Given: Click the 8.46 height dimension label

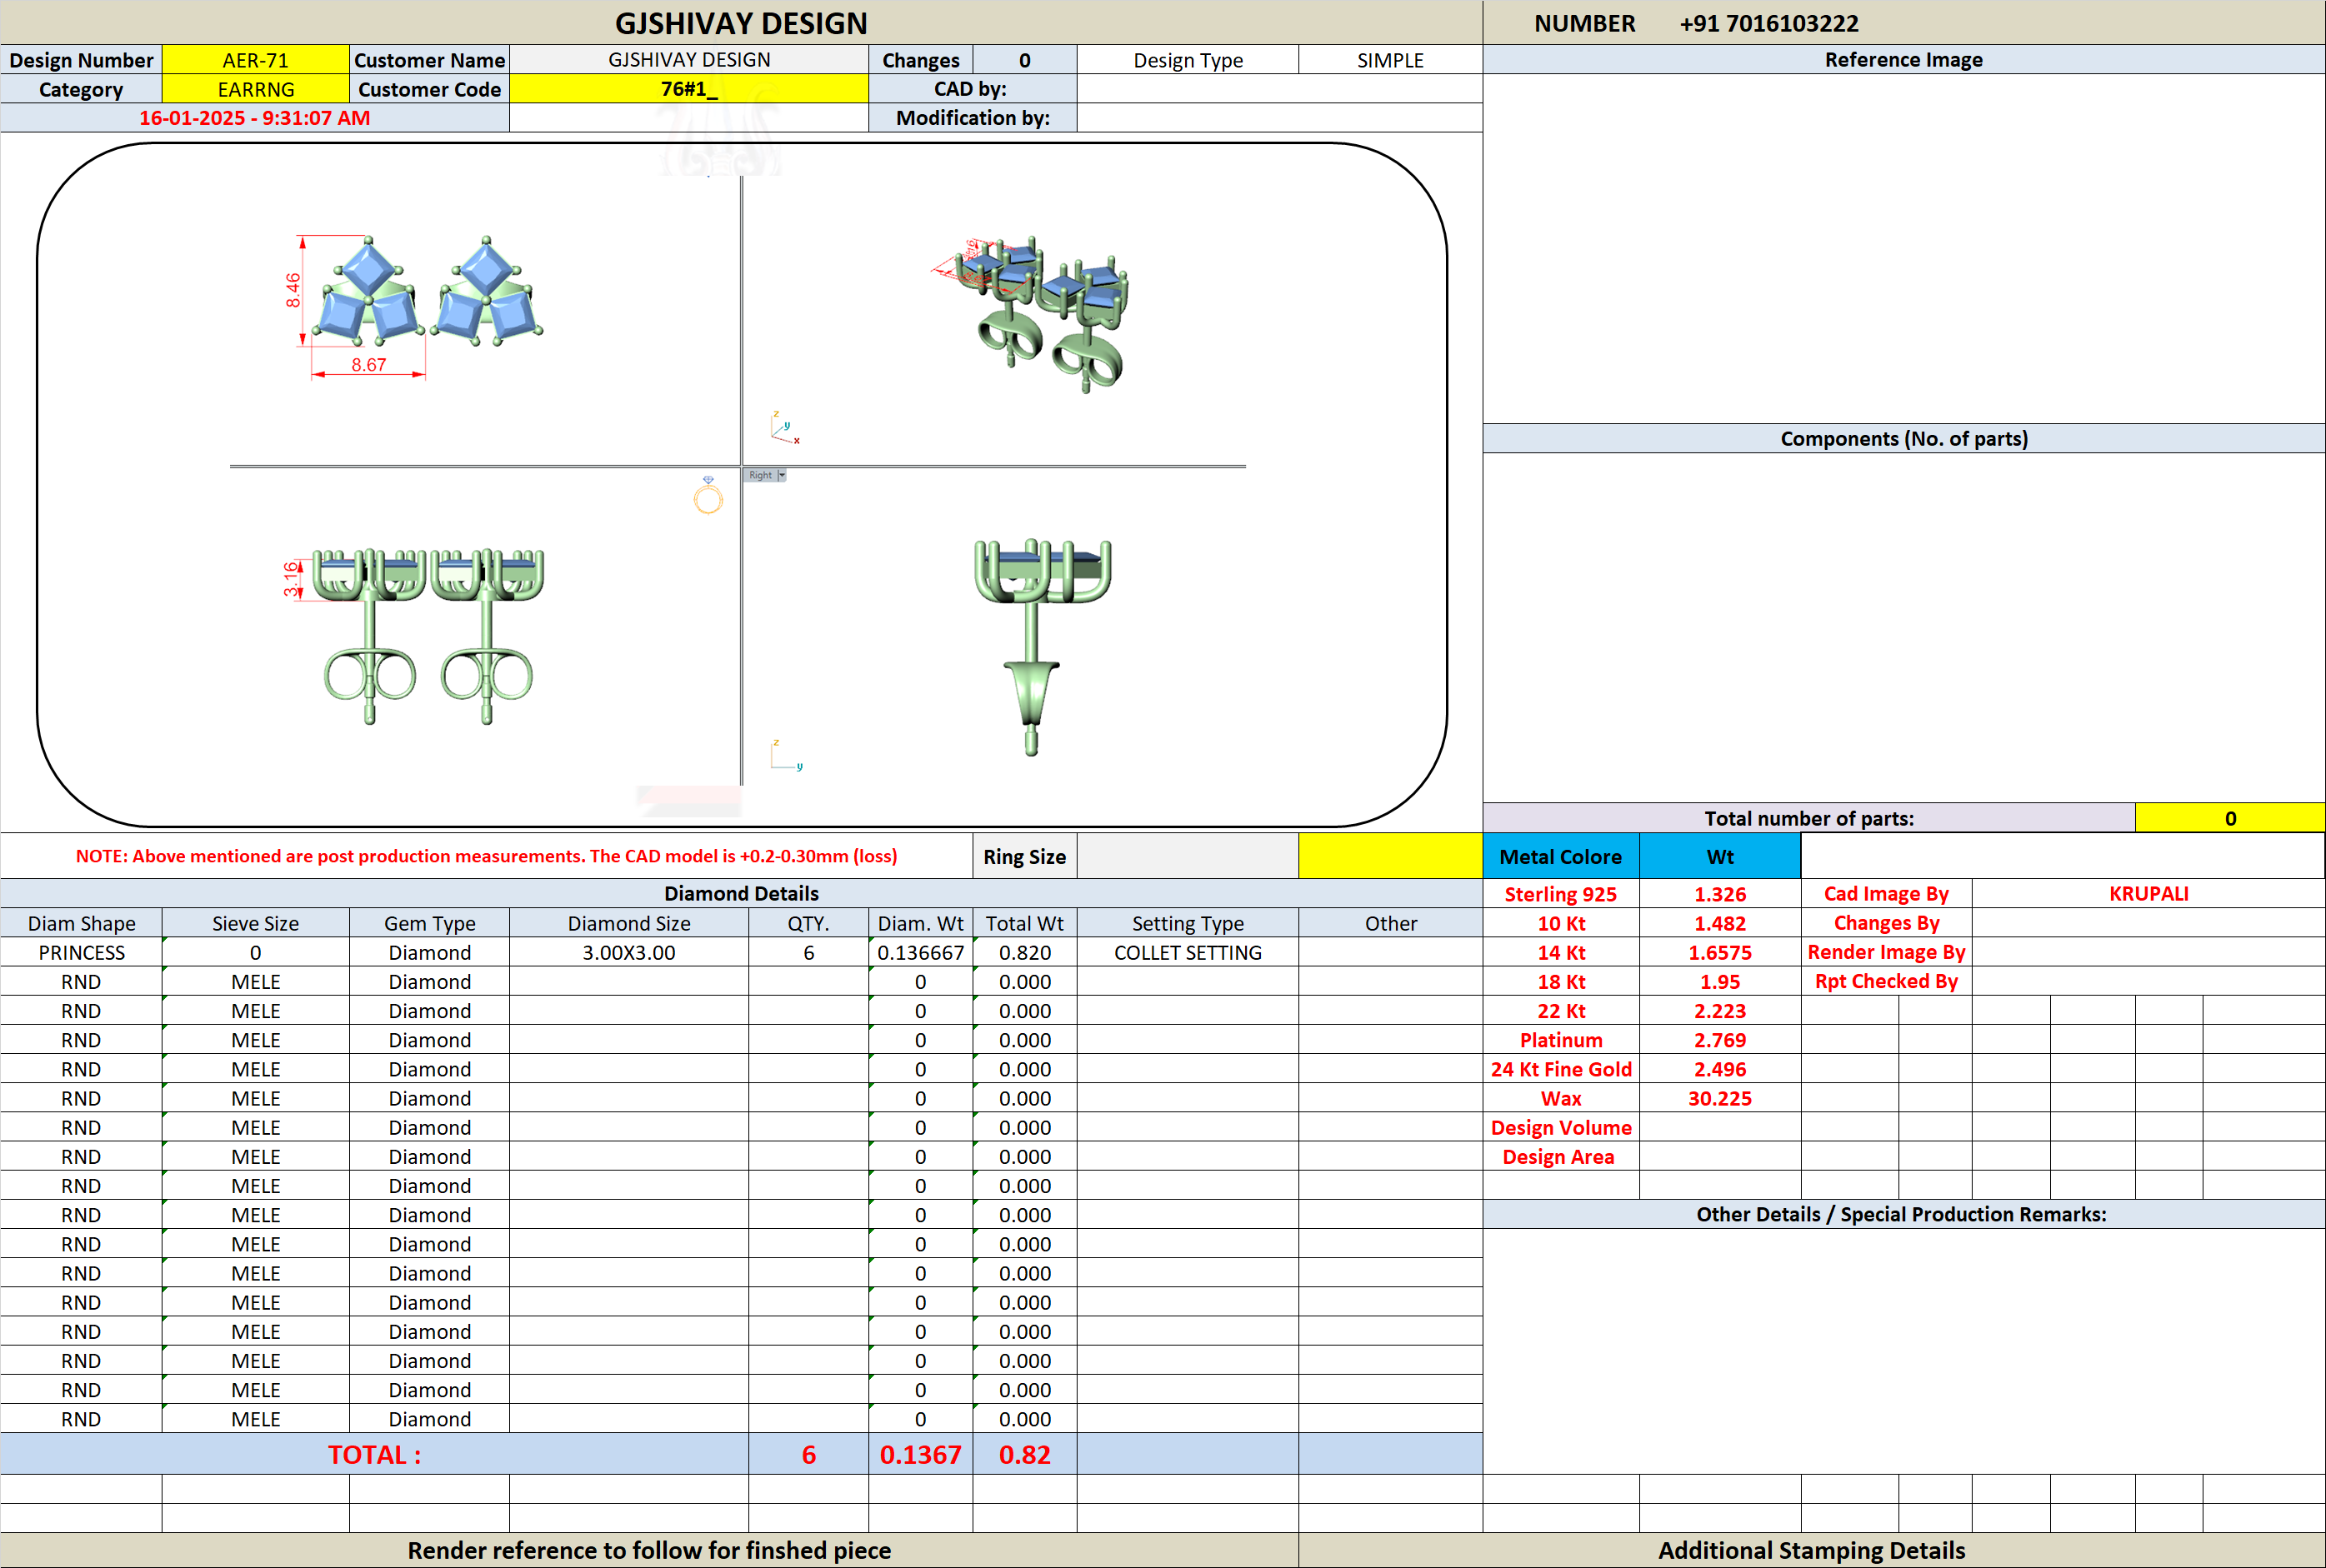Looking at the screenshot, I should (293, 290).
